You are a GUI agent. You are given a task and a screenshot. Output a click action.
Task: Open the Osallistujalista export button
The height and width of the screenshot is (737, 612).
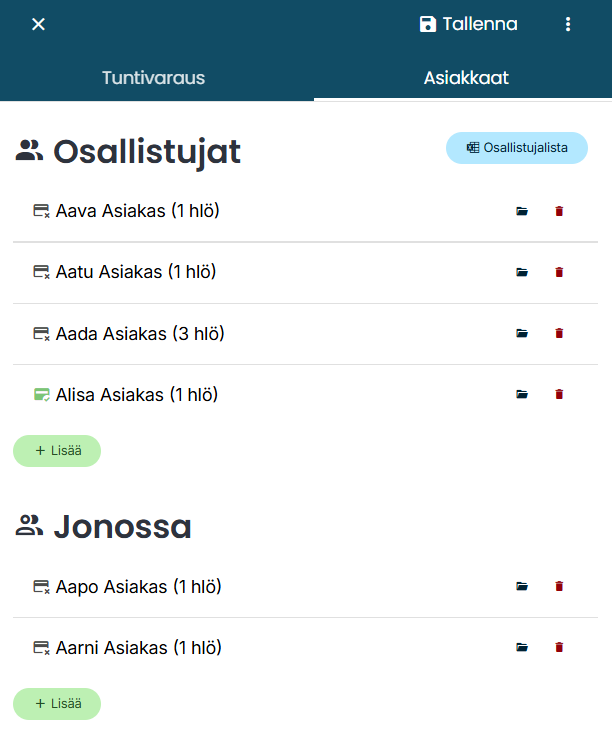pos(517,148)
